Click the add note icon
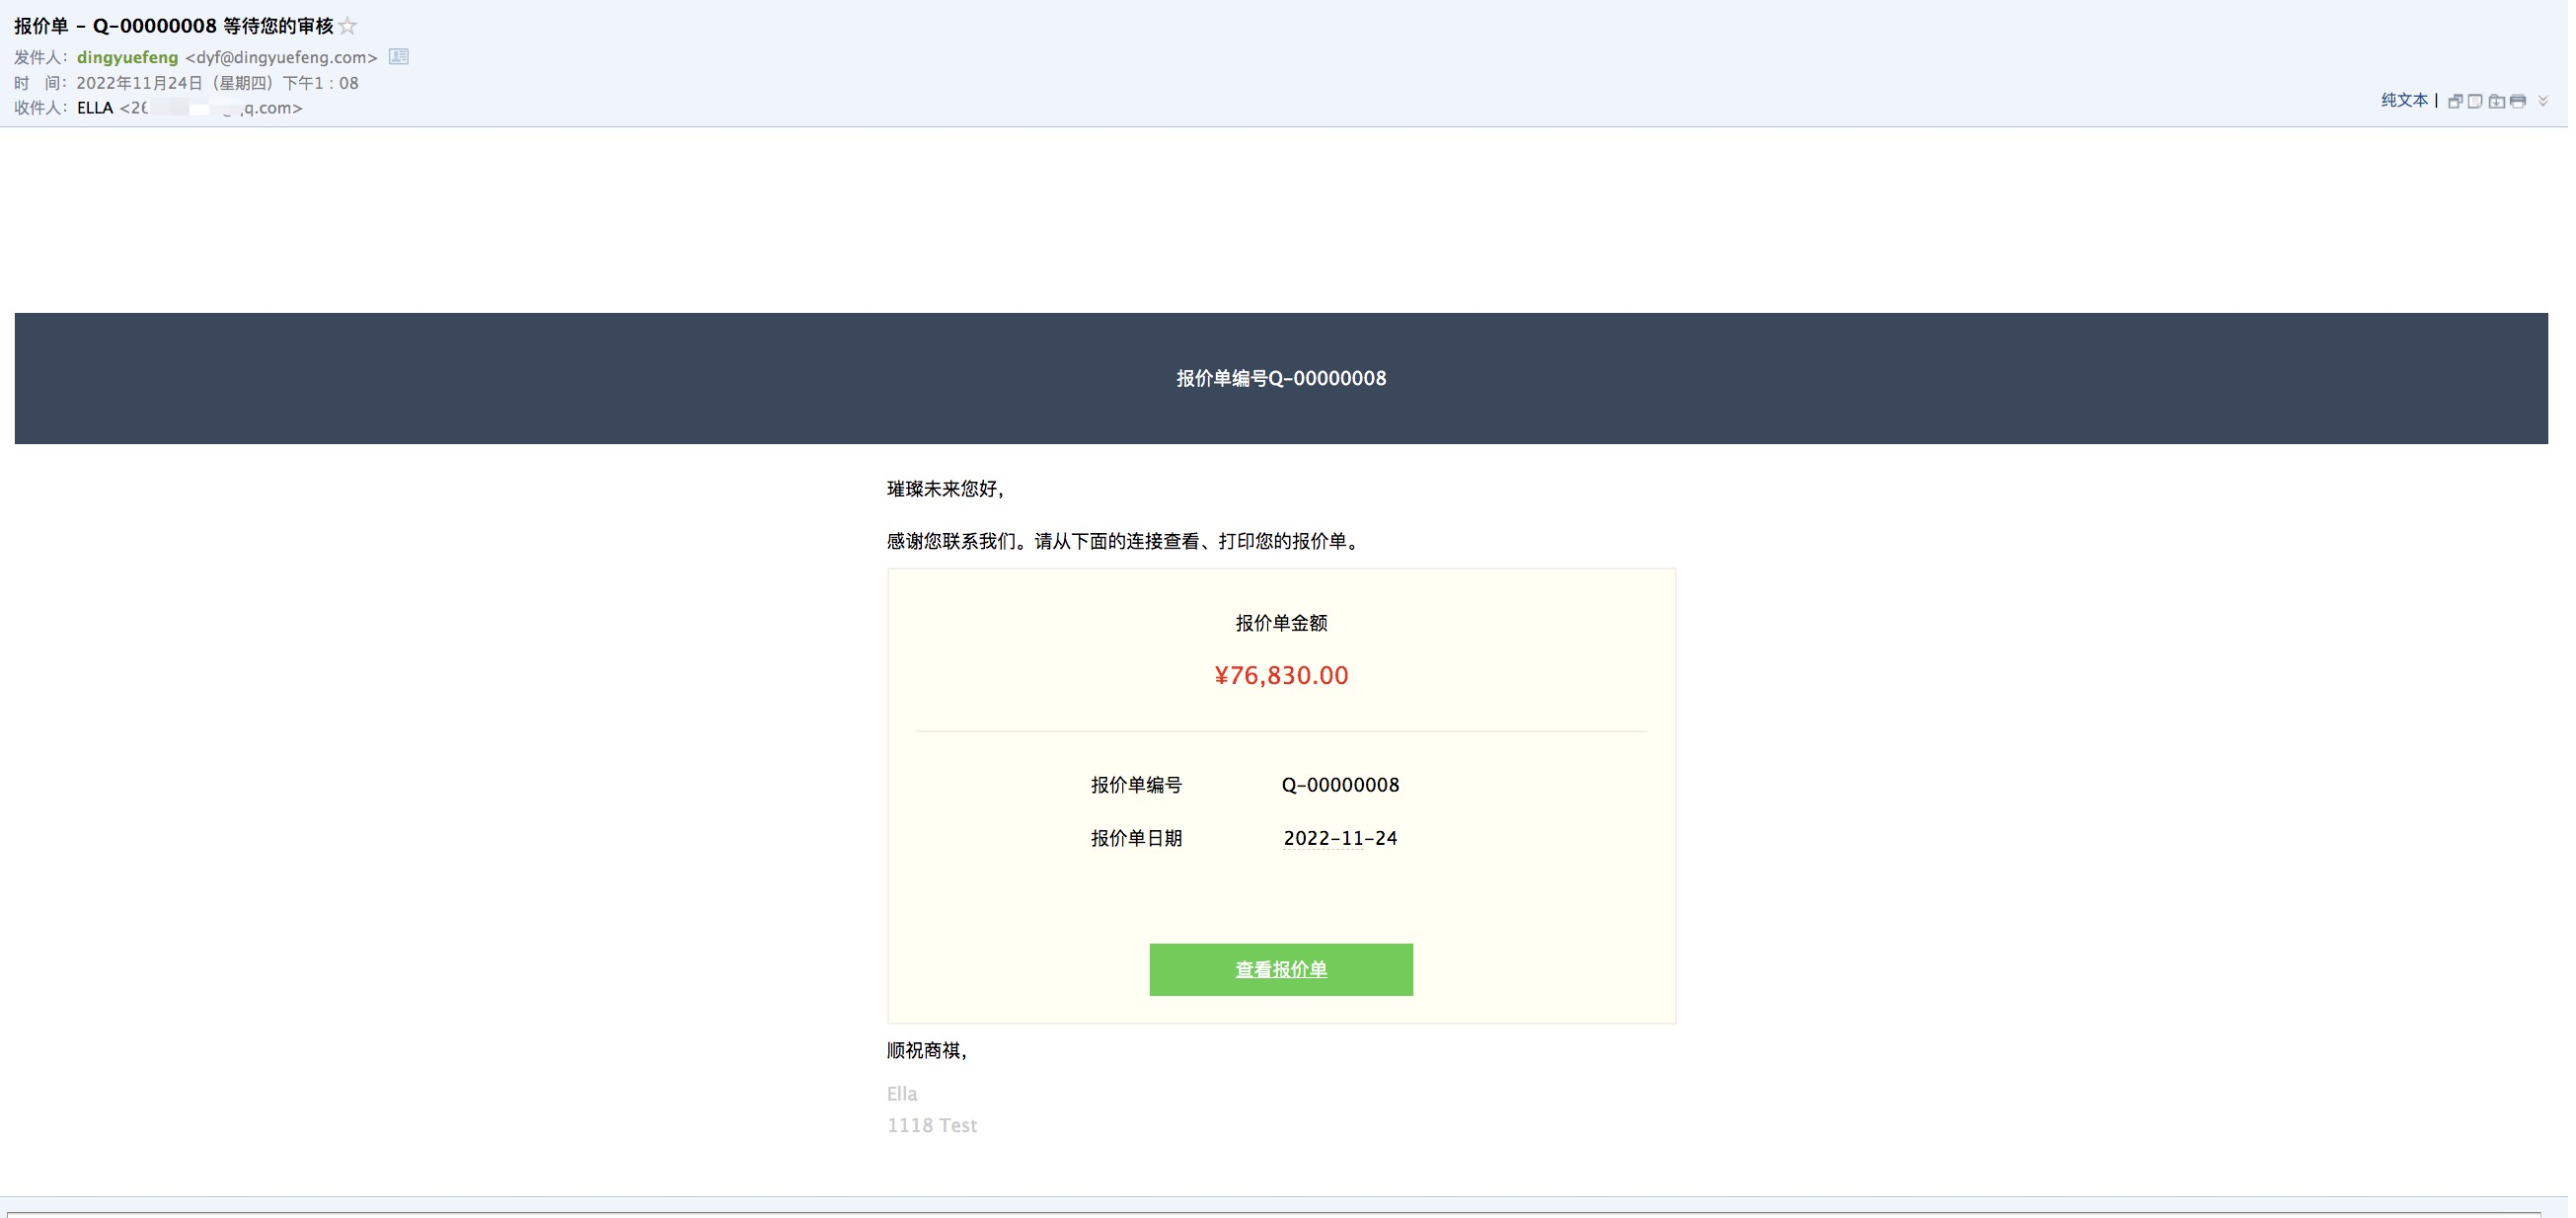Image resolution: width=2576 pixels, height=1218 pixels. 2475,101
